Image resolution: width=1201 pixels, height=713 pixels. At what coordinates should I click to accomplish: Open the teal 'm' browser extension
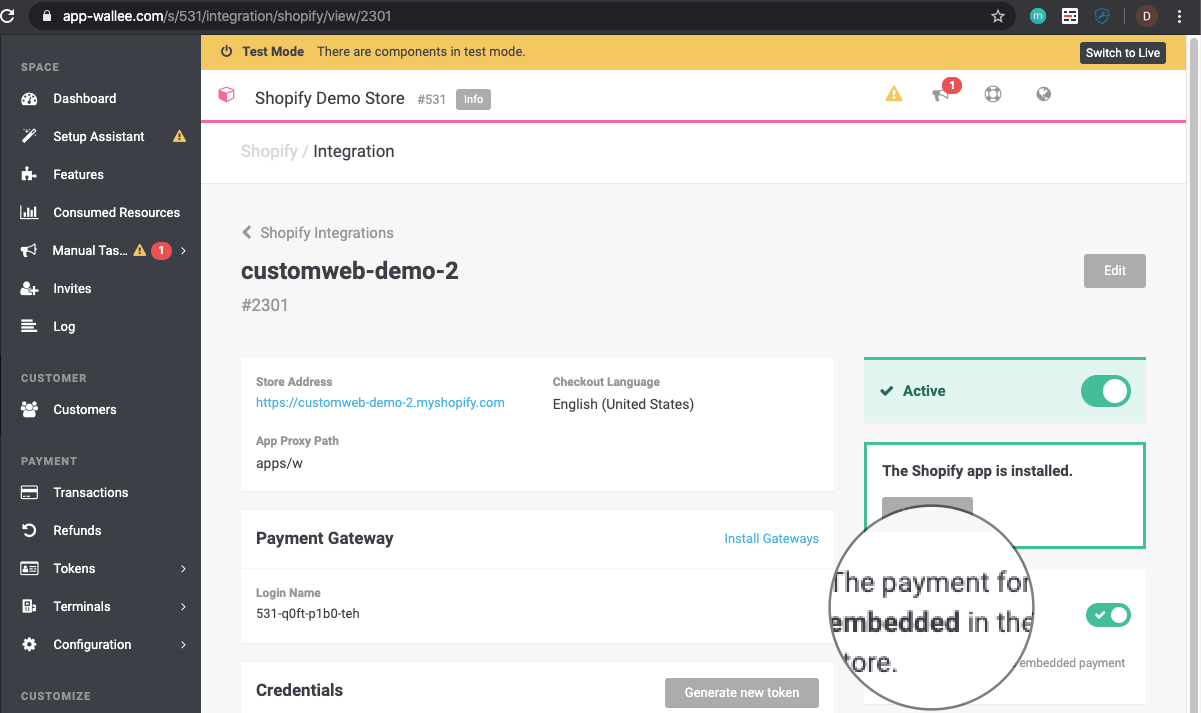(1039, 16)
